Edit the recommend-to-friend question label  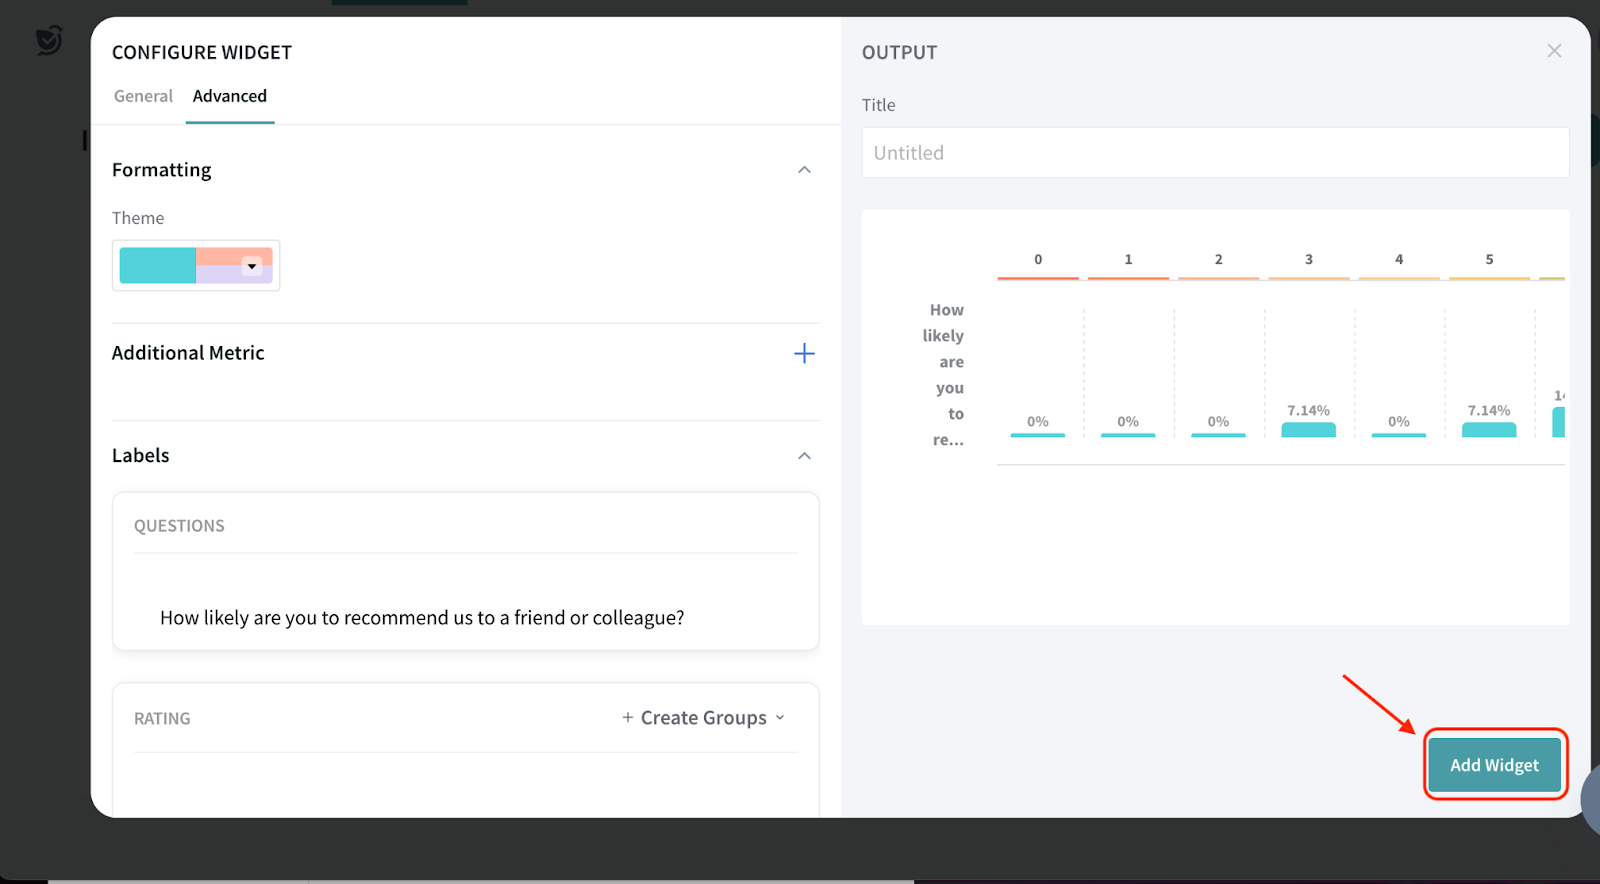pos(422,618)
